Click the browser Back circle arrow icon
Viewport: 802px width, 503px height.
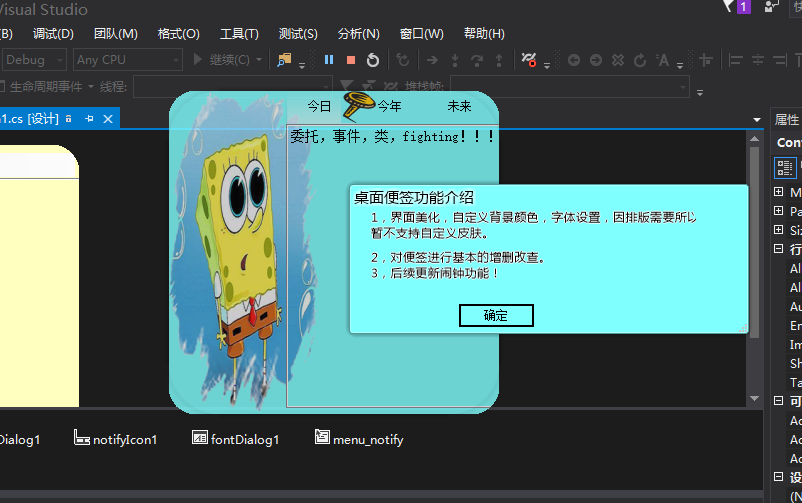(x=574, y=60)
